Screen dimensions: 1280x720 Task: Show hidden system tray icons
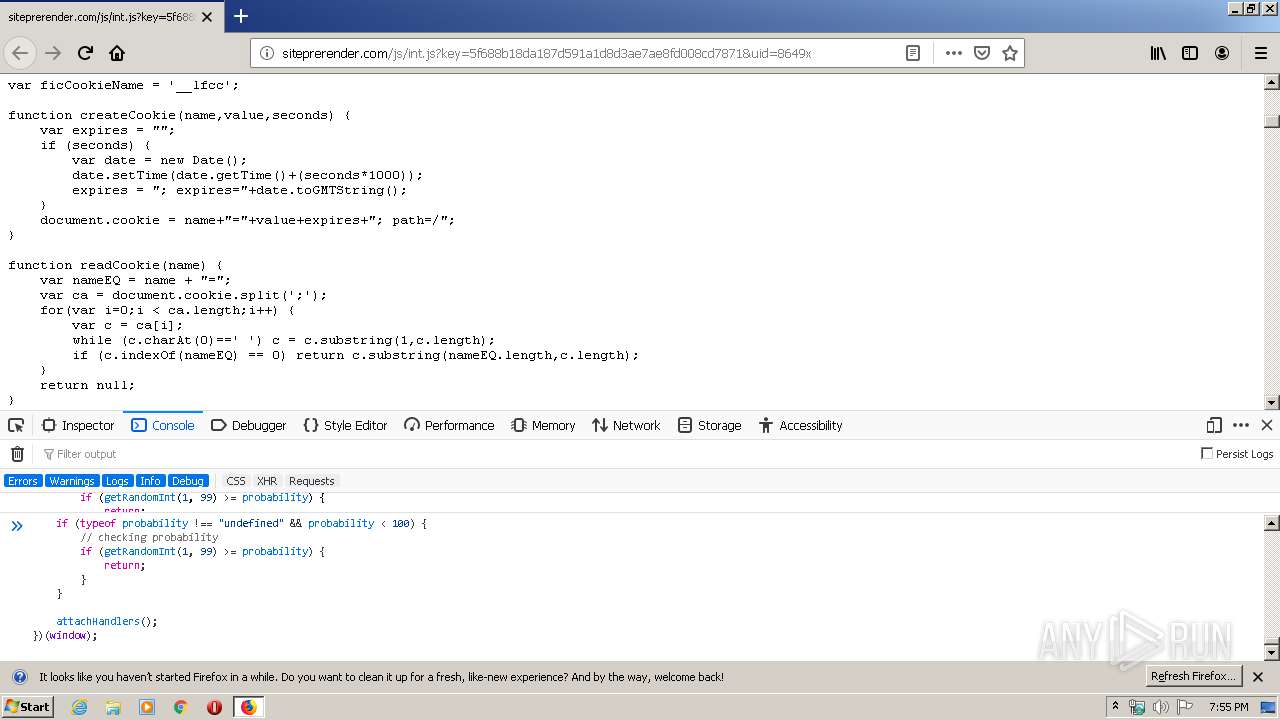[1116, 707]
